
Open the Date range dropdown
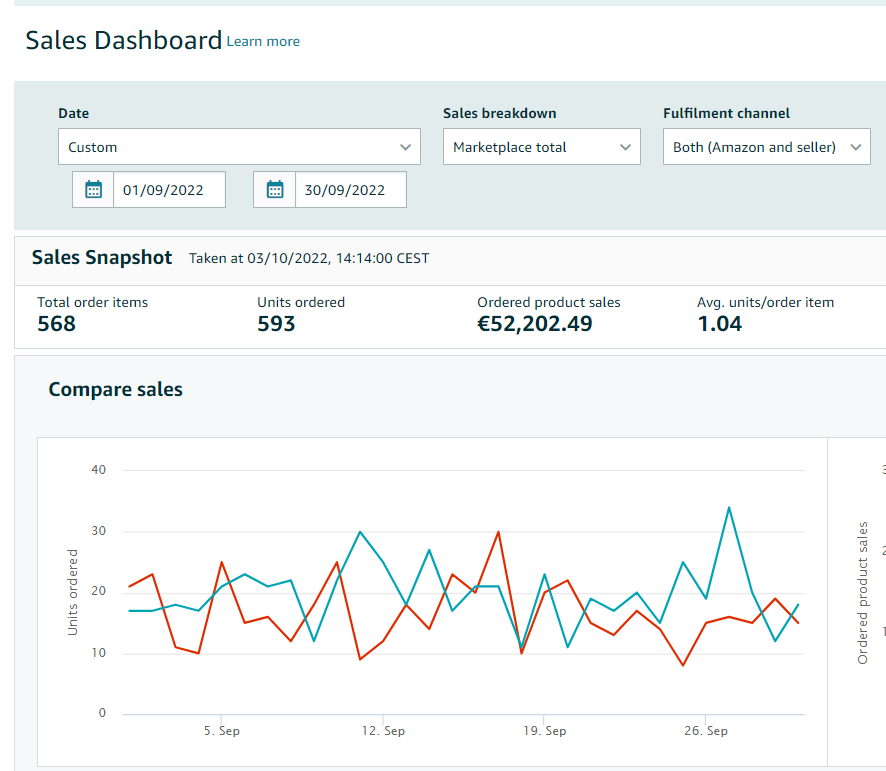(x=239, y=147)
